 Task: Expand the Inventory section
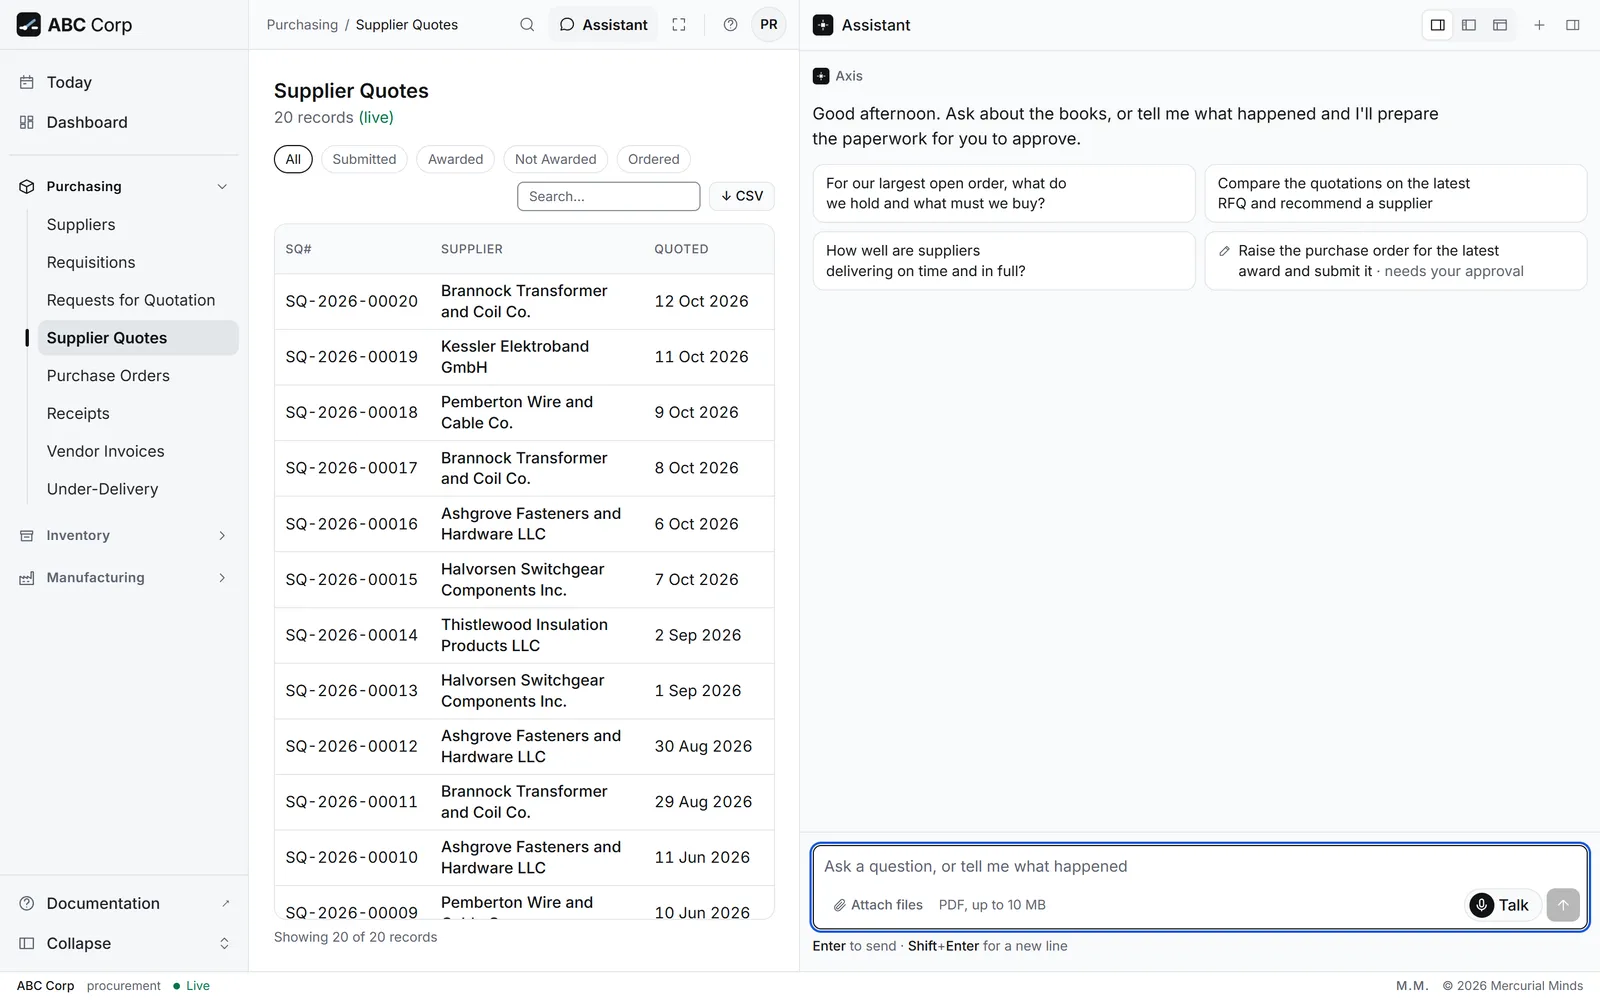[124, 535]
